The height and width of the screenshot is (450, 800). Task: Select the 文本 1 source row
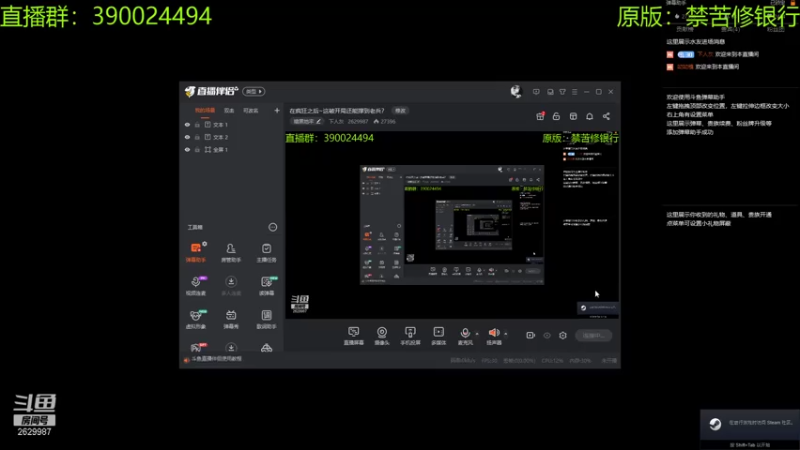click(x=232, y=124)
